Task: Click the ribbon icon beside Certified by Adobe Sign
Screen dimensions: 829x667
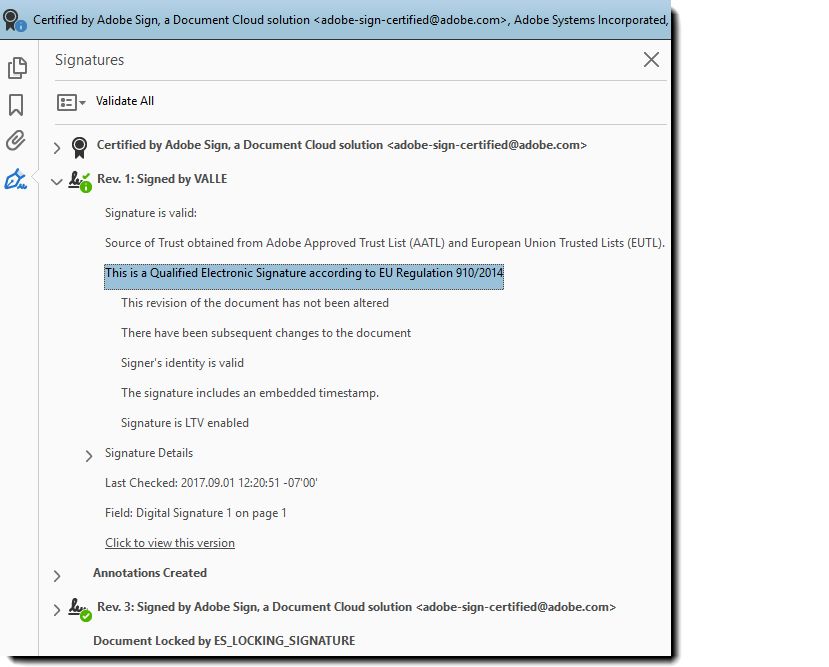Action: (79, 147)
